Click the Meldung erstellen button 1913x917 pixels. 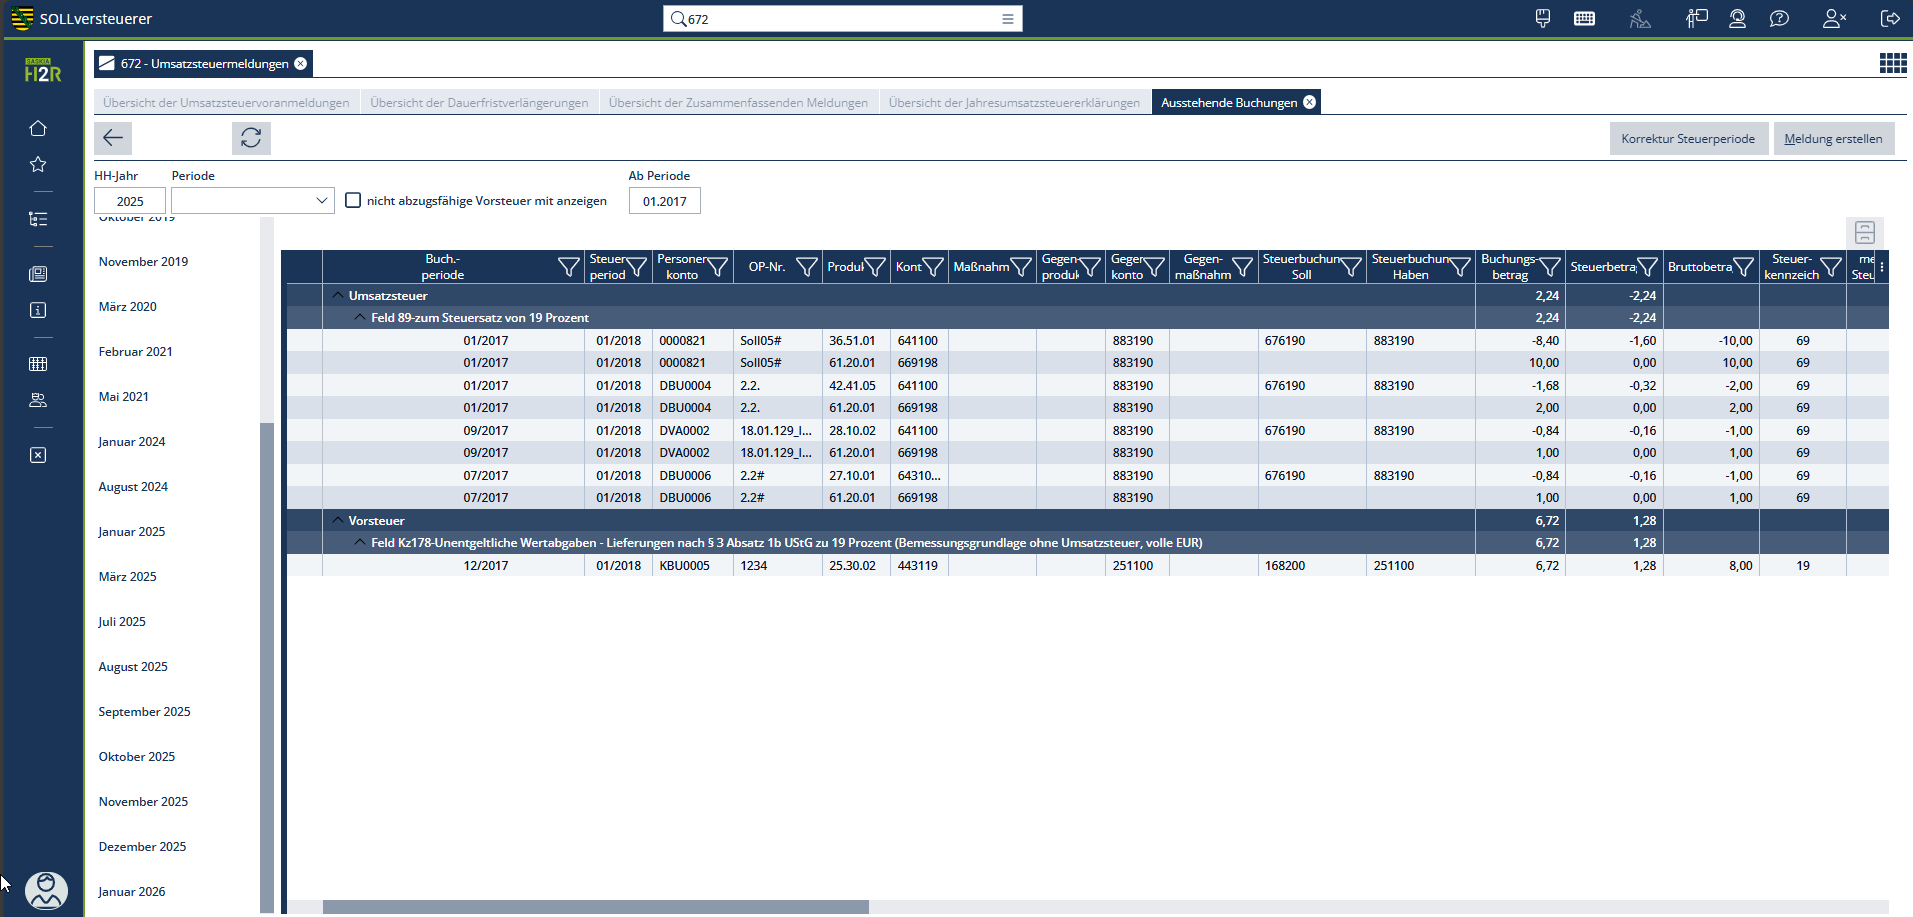tap(1833, 139)
